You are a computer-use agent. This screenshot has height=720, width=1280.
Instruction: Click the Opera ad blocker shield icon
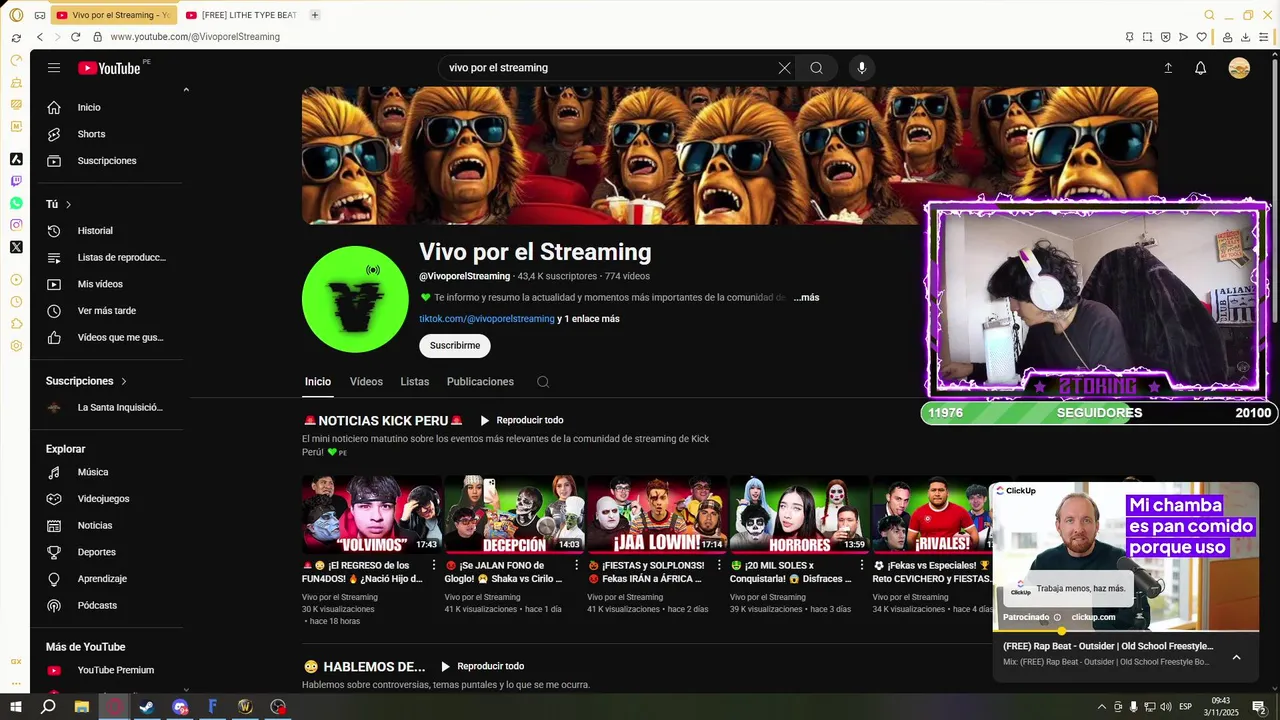point(1165,37)
